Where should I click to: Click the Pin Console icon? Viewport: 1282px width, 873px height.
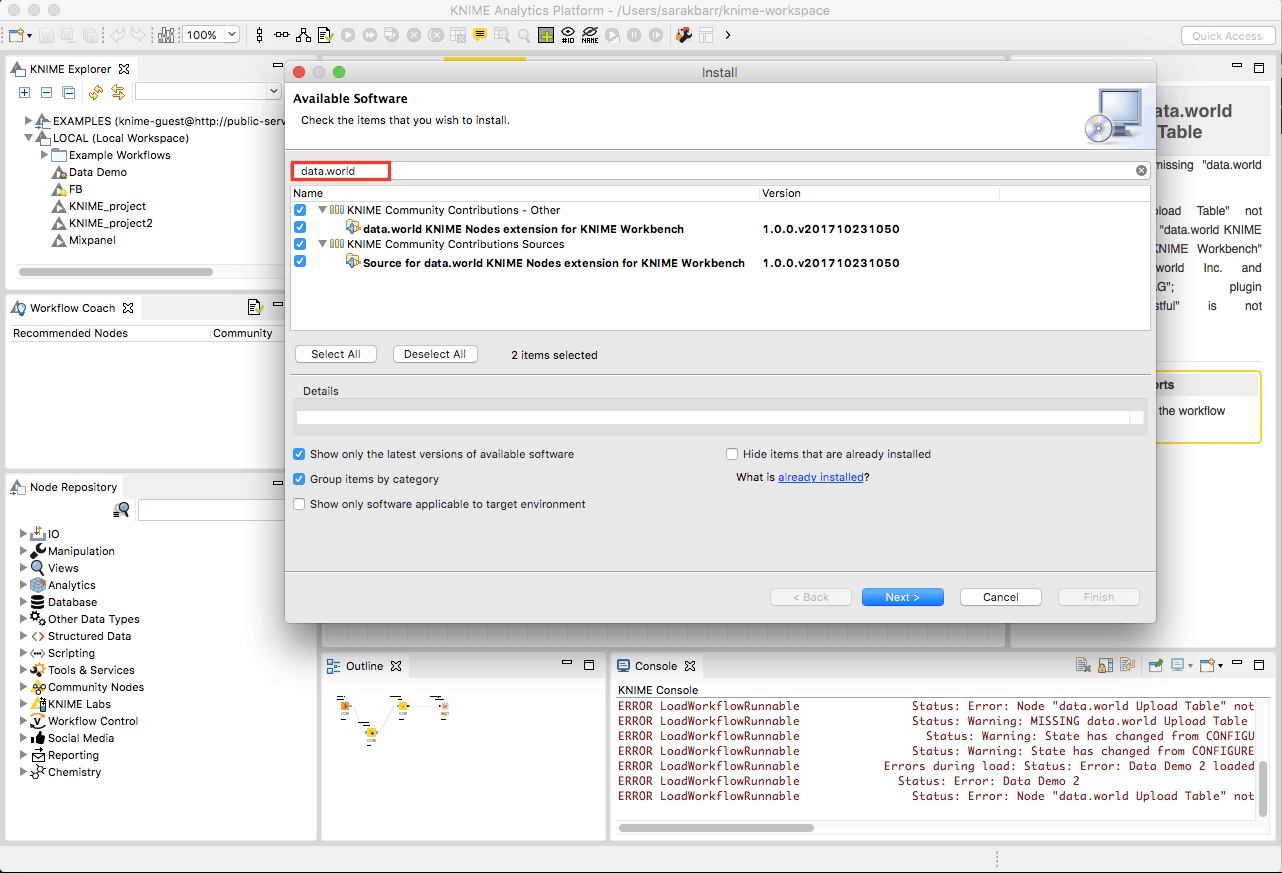[x=1156, y=664]
